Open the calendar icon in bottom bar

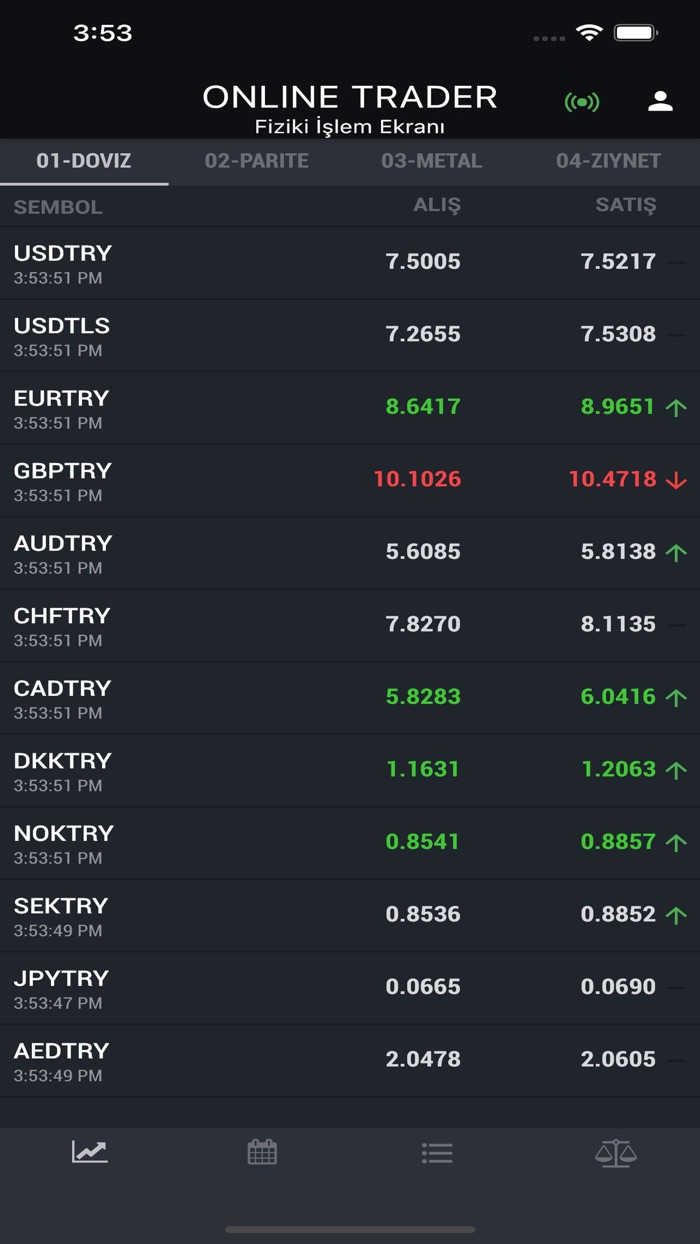pos(262,1152)
